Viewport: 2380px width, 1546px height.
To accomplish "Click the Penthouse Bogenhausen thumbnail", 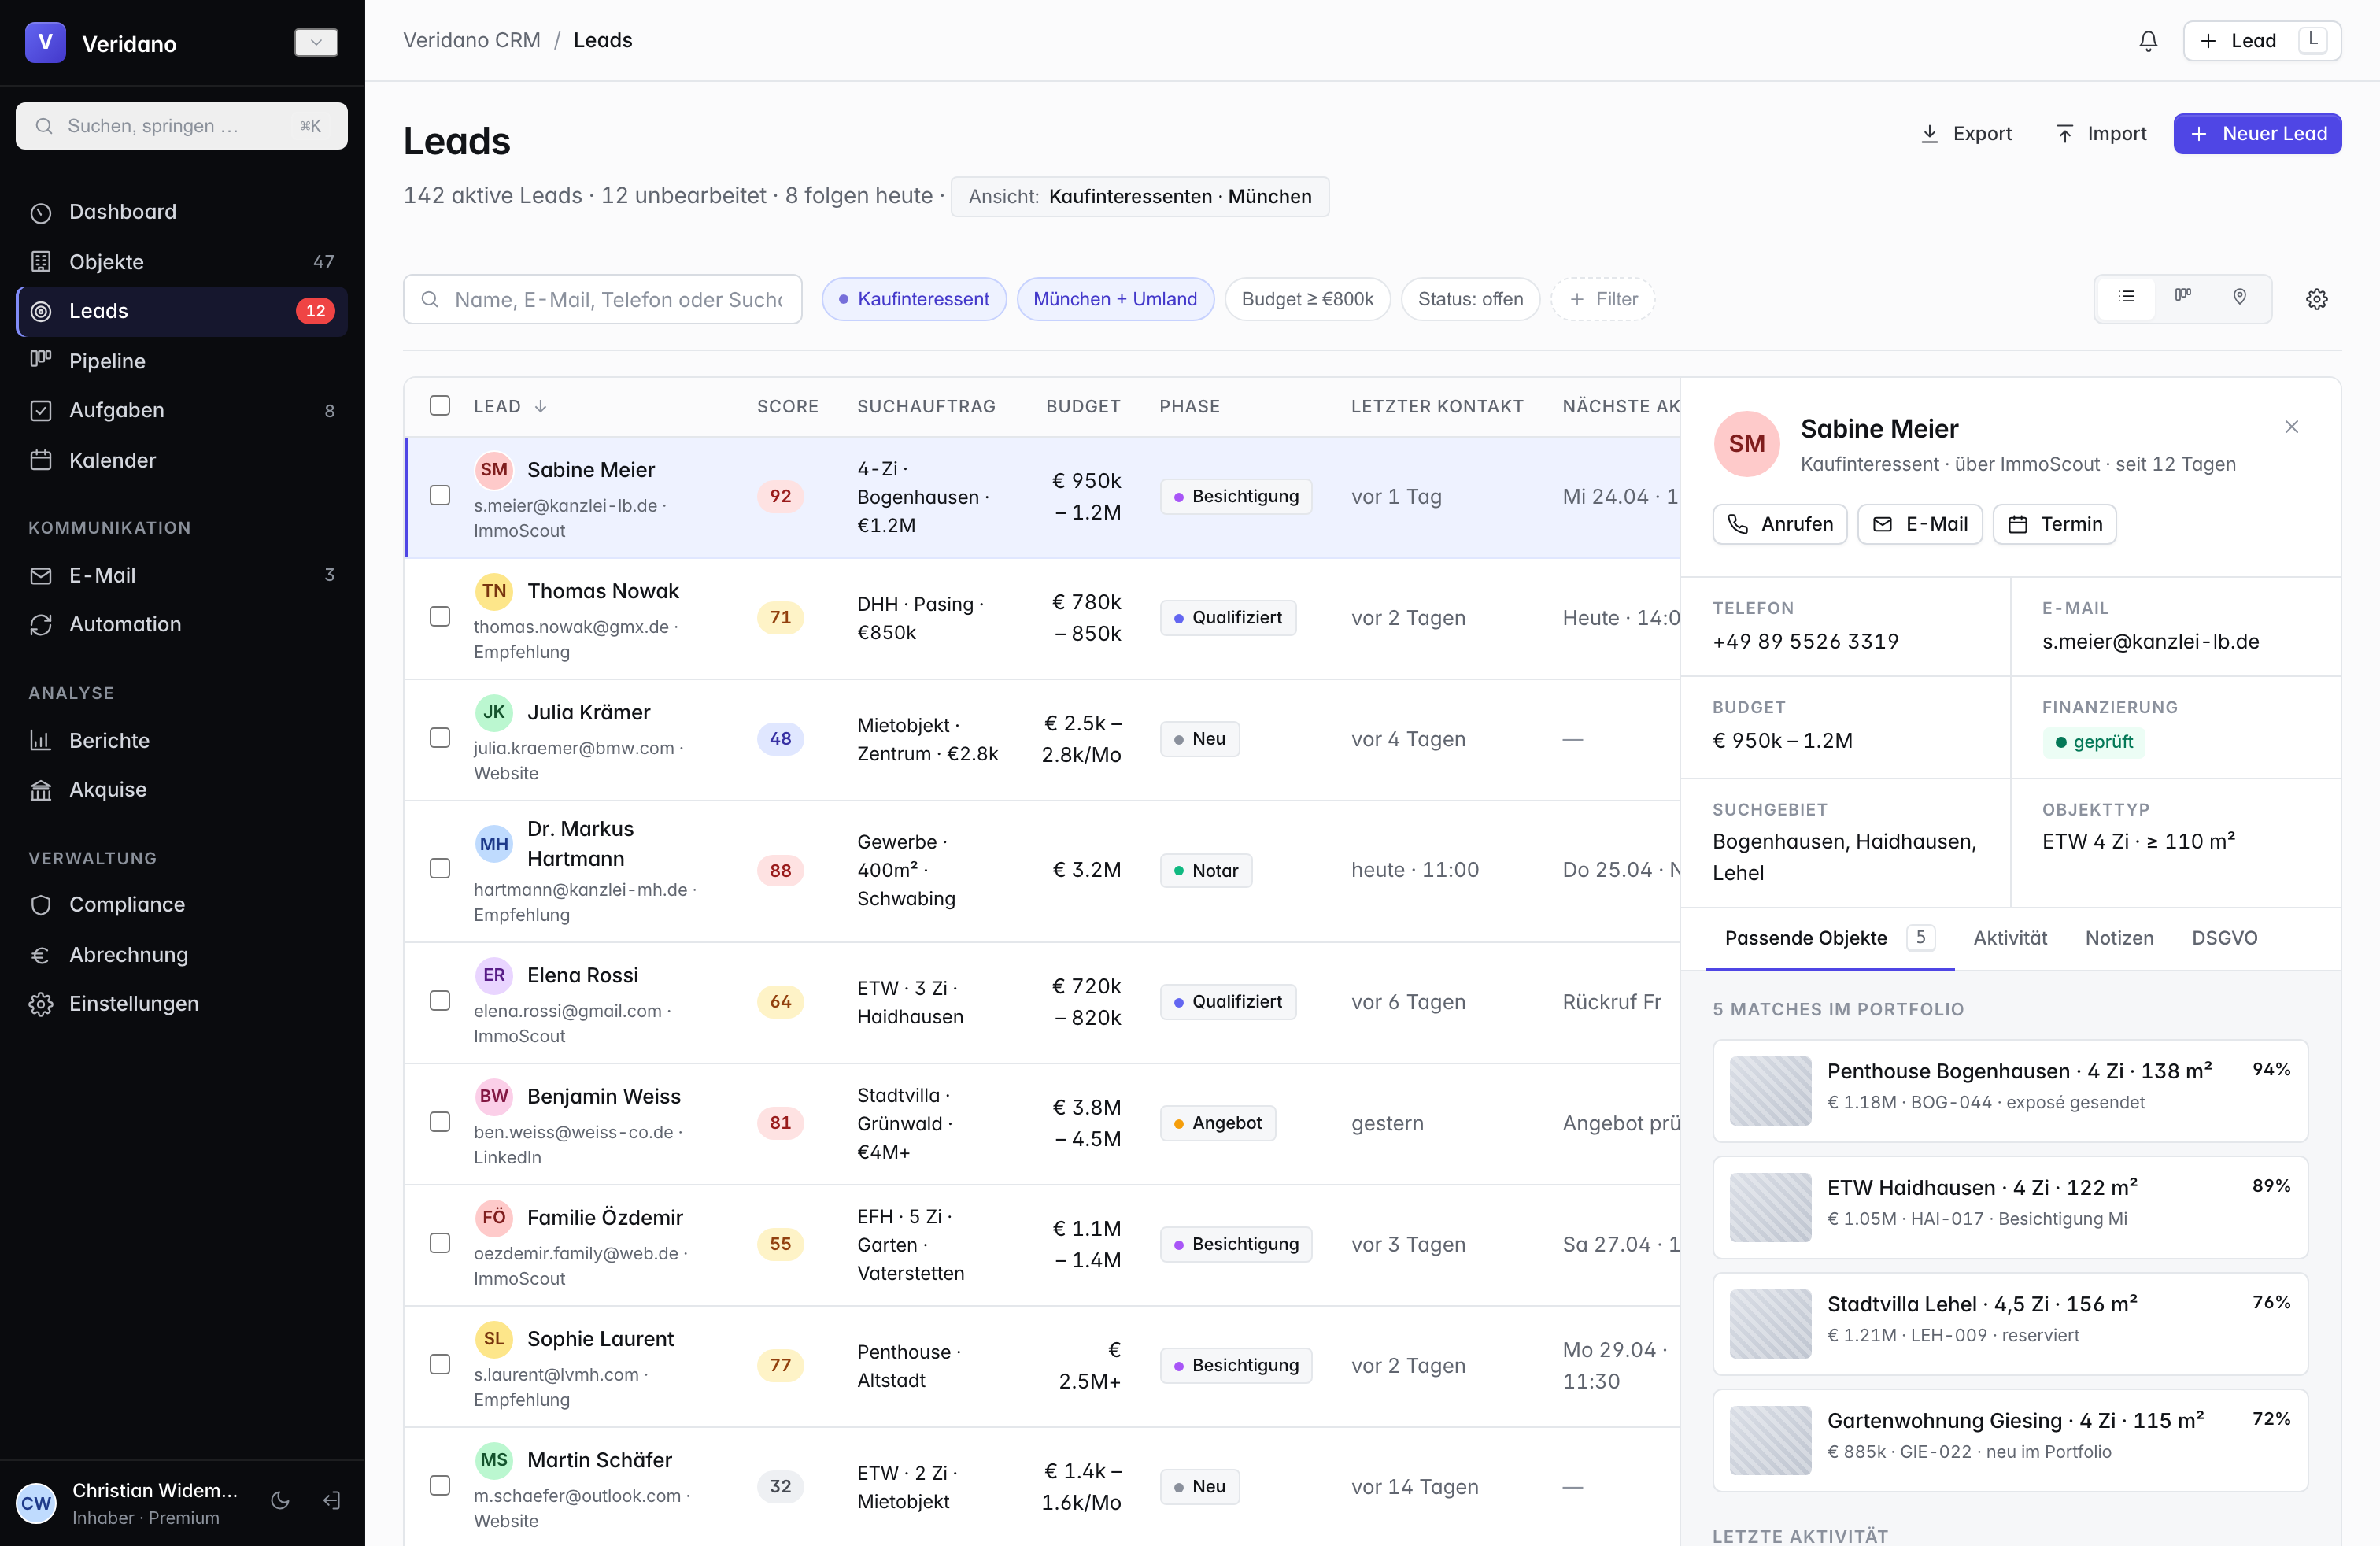I will [1770, 1089].
